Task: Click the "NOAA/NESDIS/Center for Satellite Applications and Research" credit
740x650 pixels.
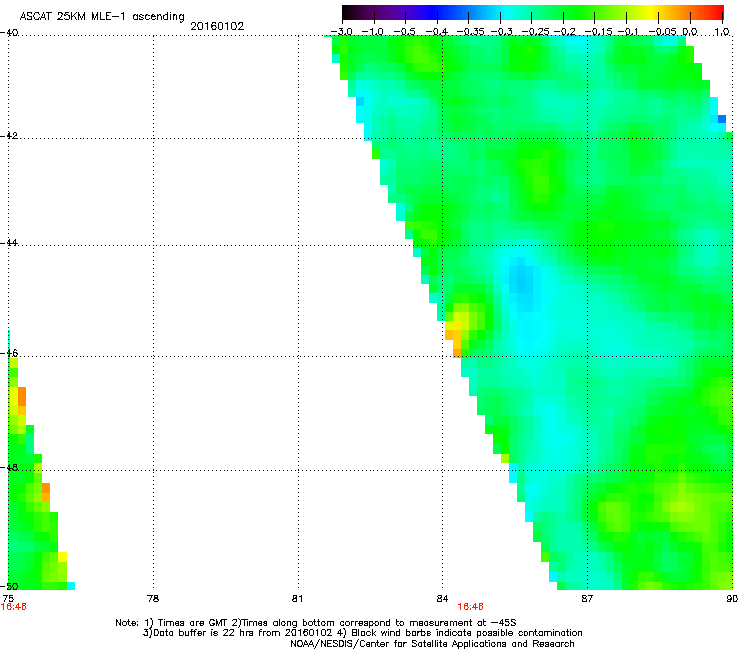Action: (432, 644)
